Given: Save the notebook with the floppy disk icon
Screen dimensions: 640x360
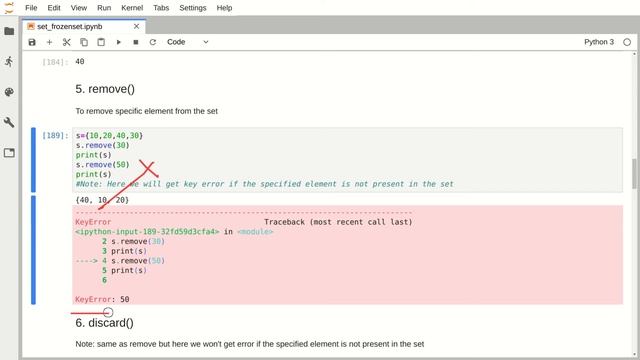Looking at the screenshot, I should pyautogui.click(x=32, y=42).
